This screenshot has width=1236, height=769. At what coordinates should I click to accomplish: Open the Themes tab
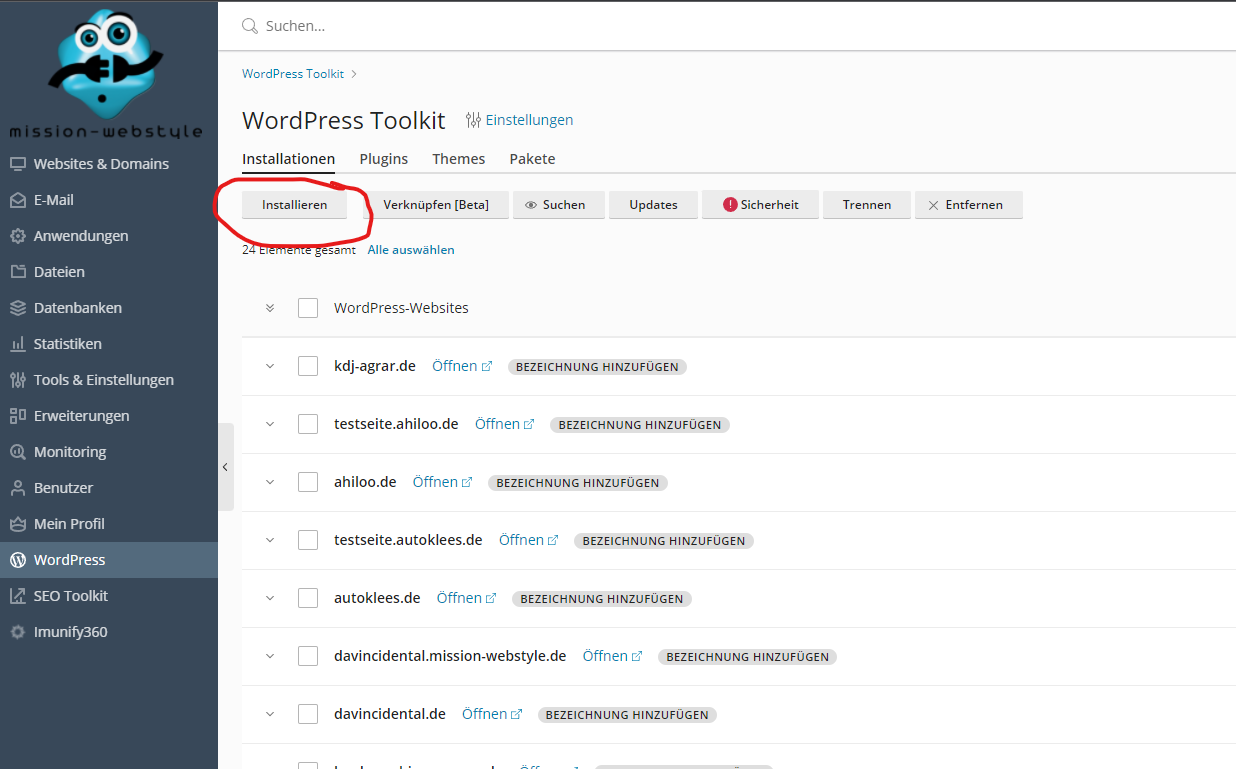pos(458,159)
